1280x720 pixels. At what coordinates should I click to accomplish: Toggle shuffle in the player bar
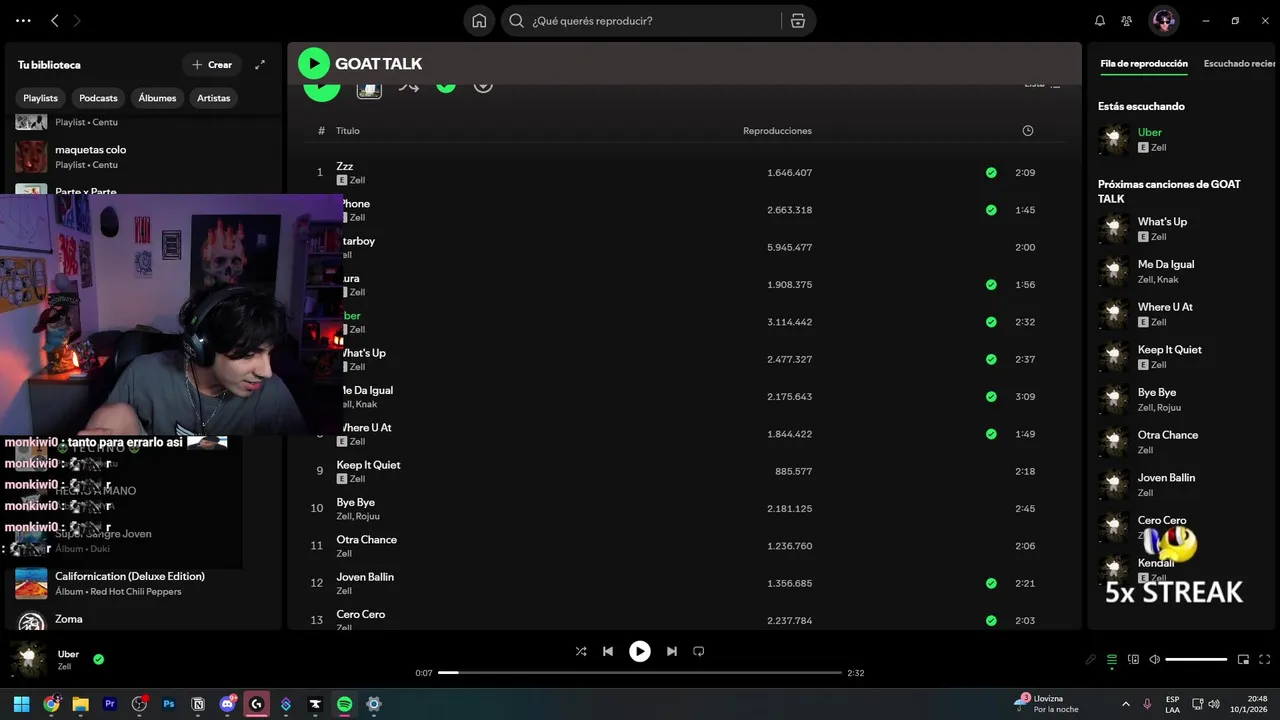pyautogui.click(x=581, y=651)
